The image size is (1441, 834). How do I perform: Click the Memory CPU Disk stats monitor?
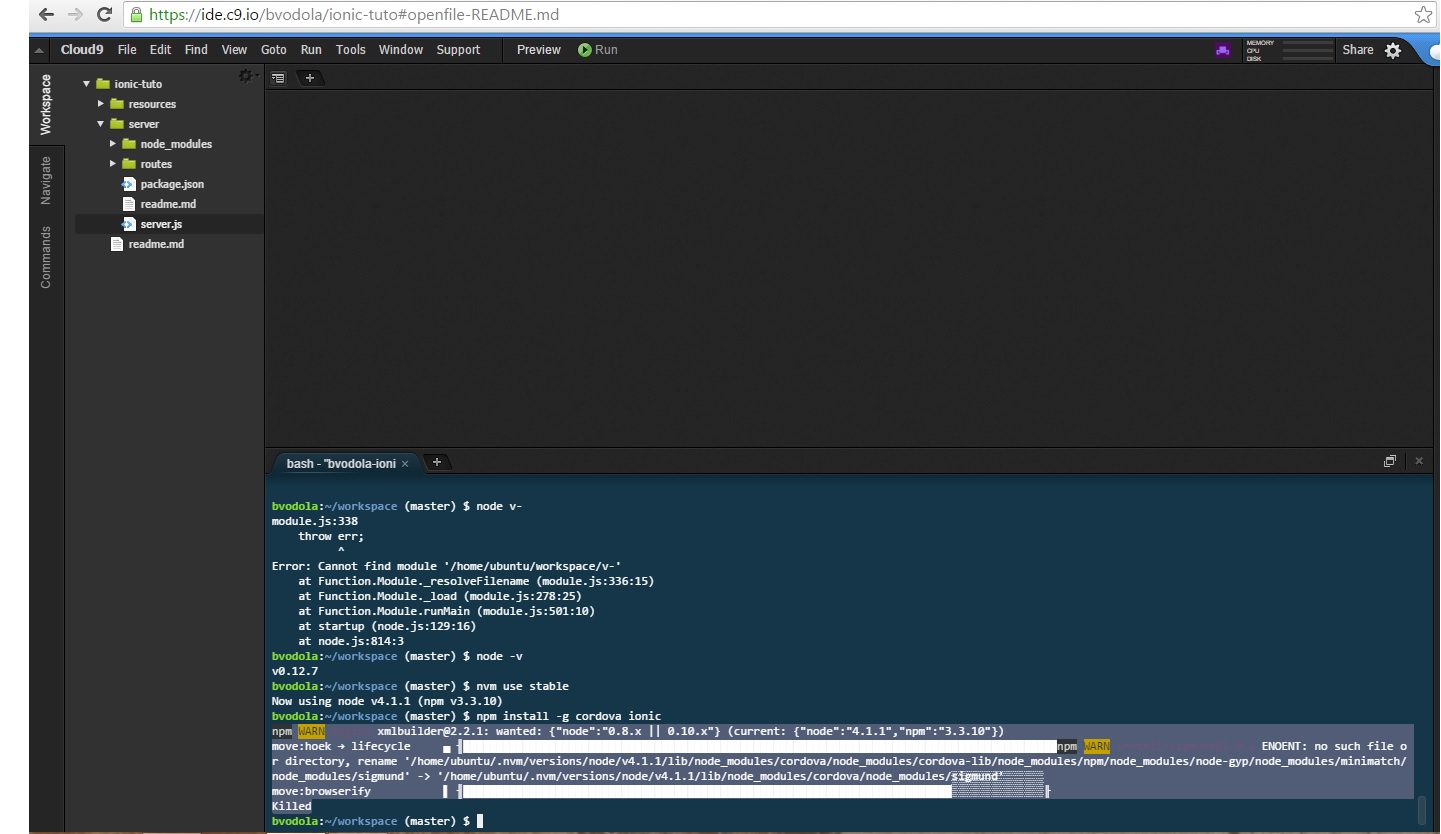click(1289, 50)
